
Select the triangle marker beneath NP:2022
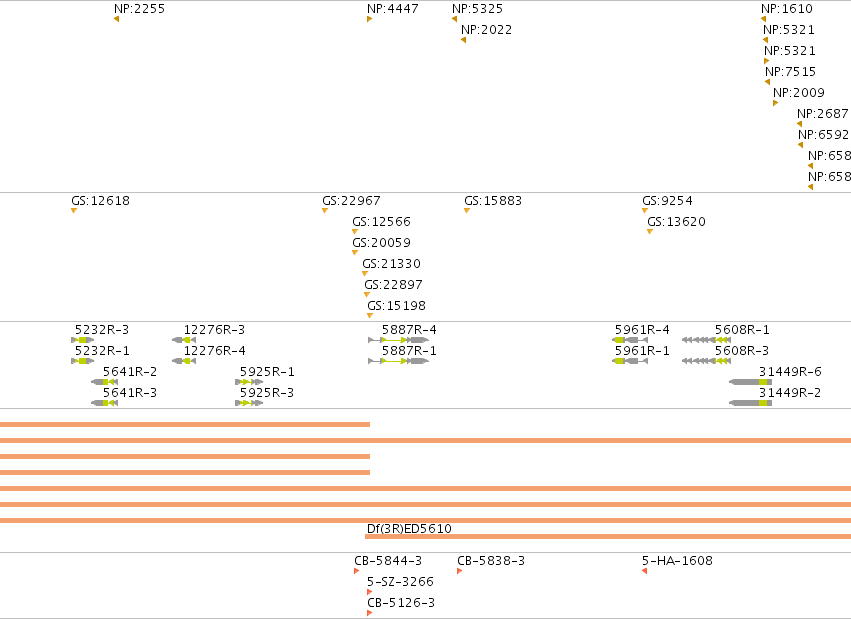click(x=463, y=40)
